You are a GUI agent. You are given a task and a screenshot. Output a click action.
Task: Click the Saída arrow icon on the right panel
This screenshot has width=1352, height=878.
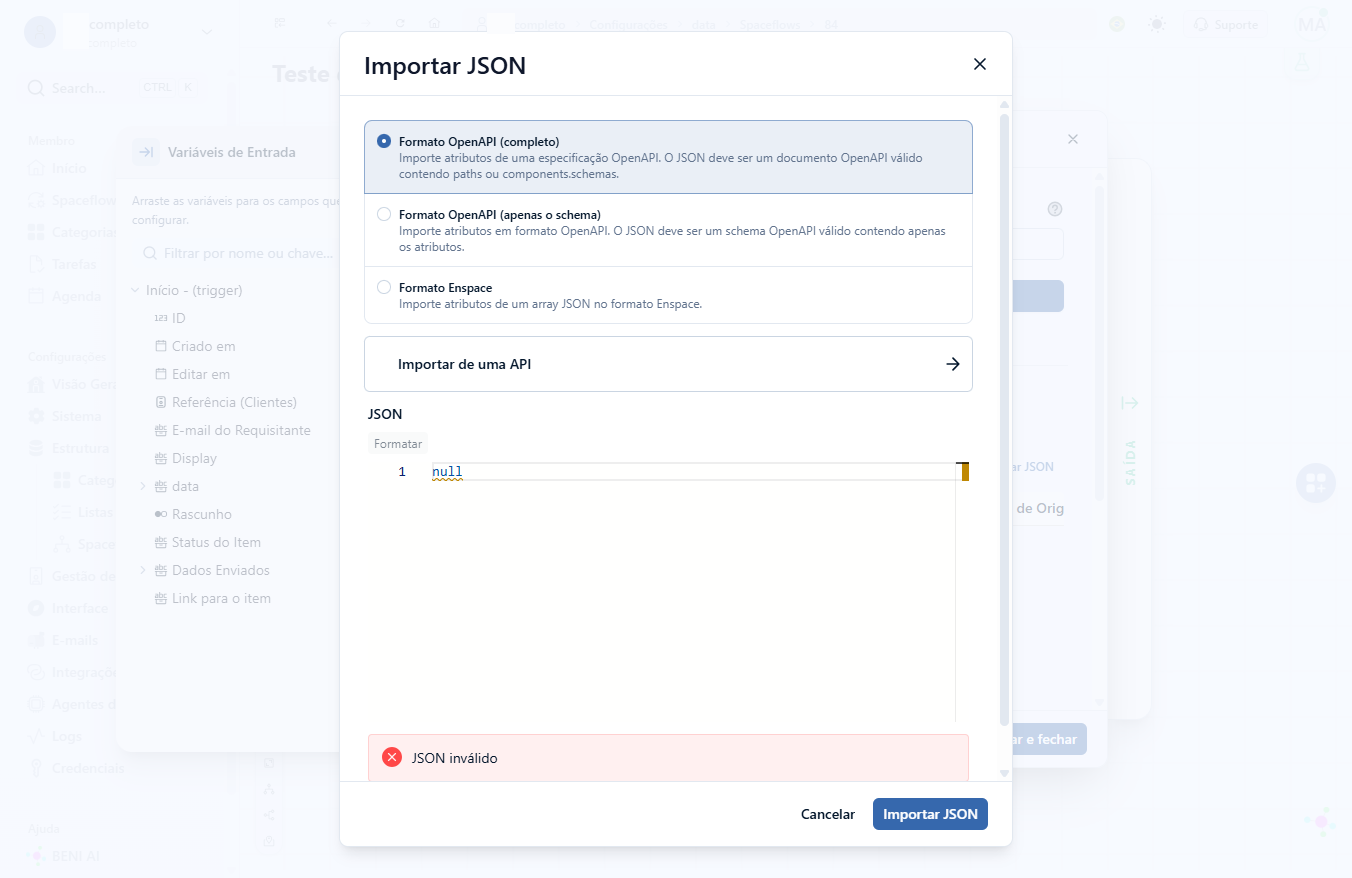click(x=1130, y=403)
